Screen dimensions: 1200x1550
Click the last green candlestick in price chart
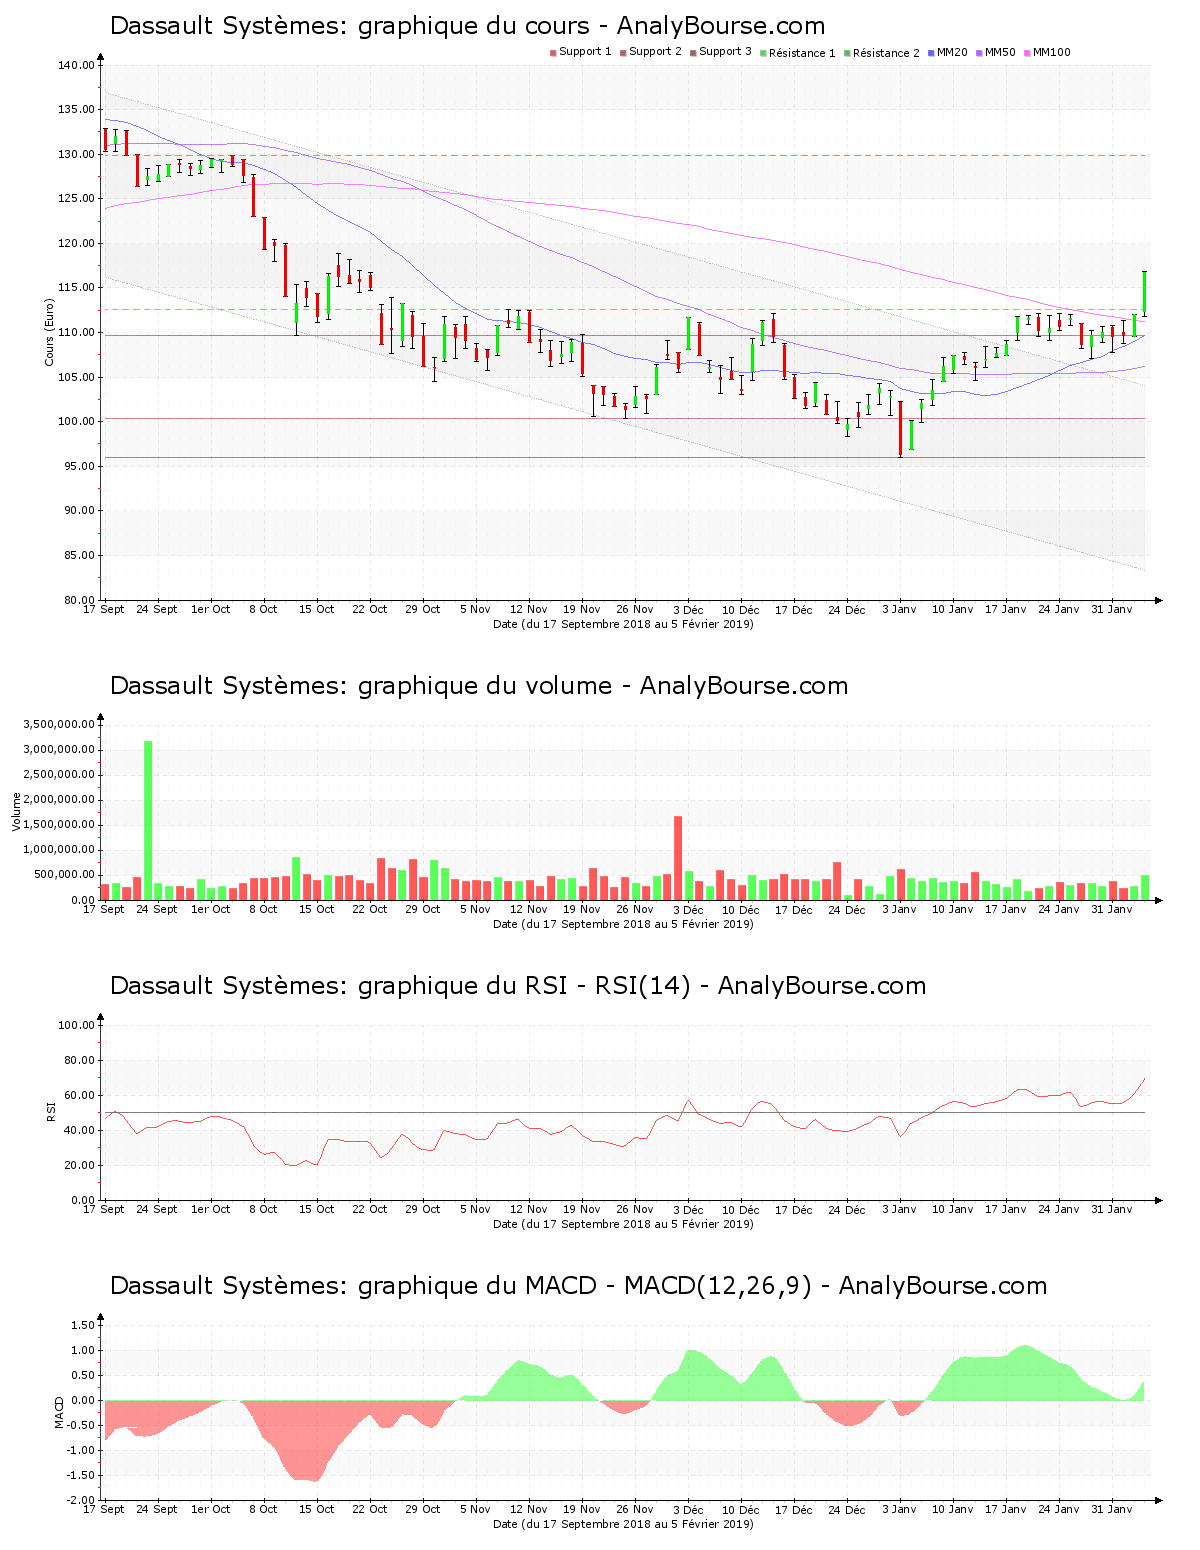point(1144,293)
